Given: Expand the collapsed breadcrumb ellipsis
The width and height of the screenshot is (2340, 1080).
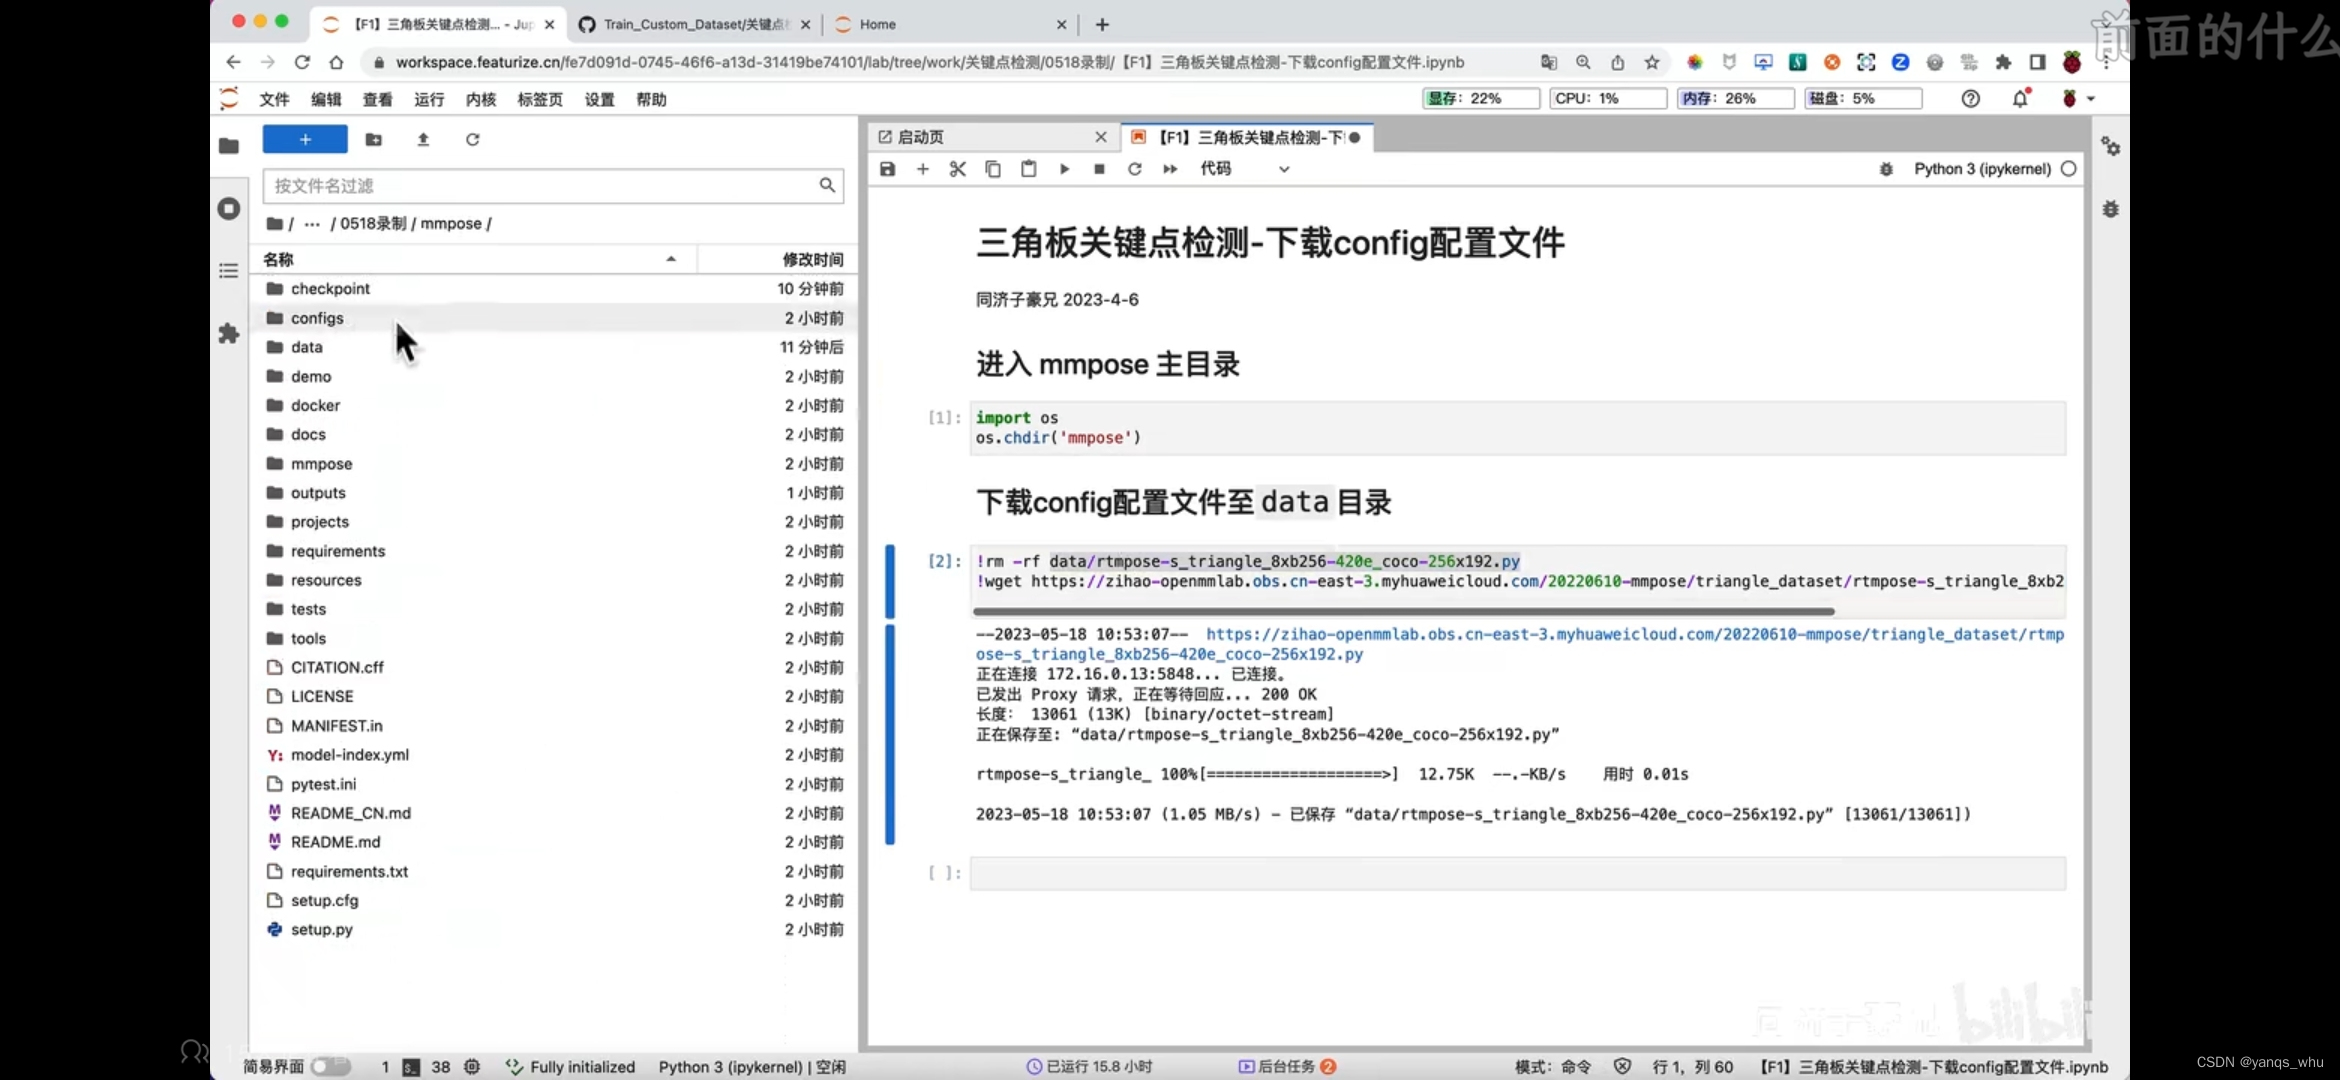Looking at the screenshot, I should pyautogui.click(x=312, y=223).
